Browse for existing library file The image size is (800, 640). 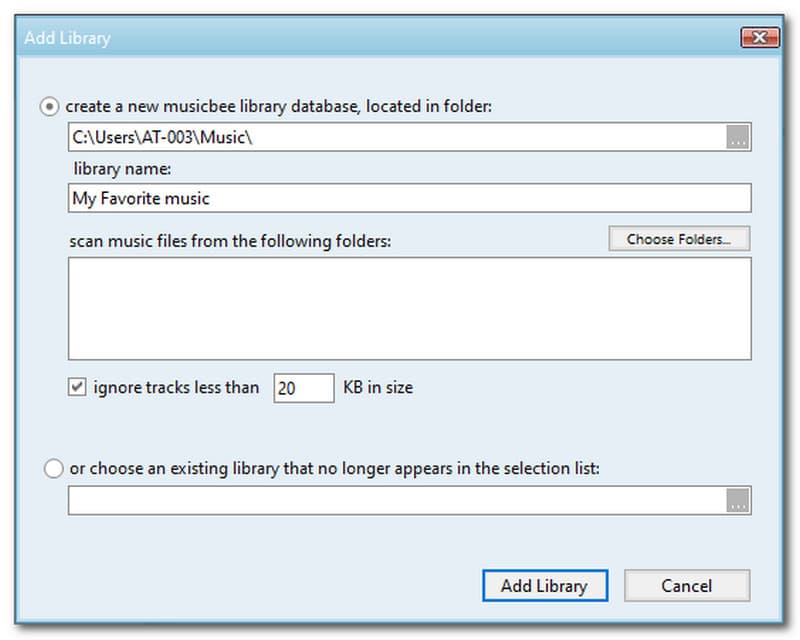point(737,500)
